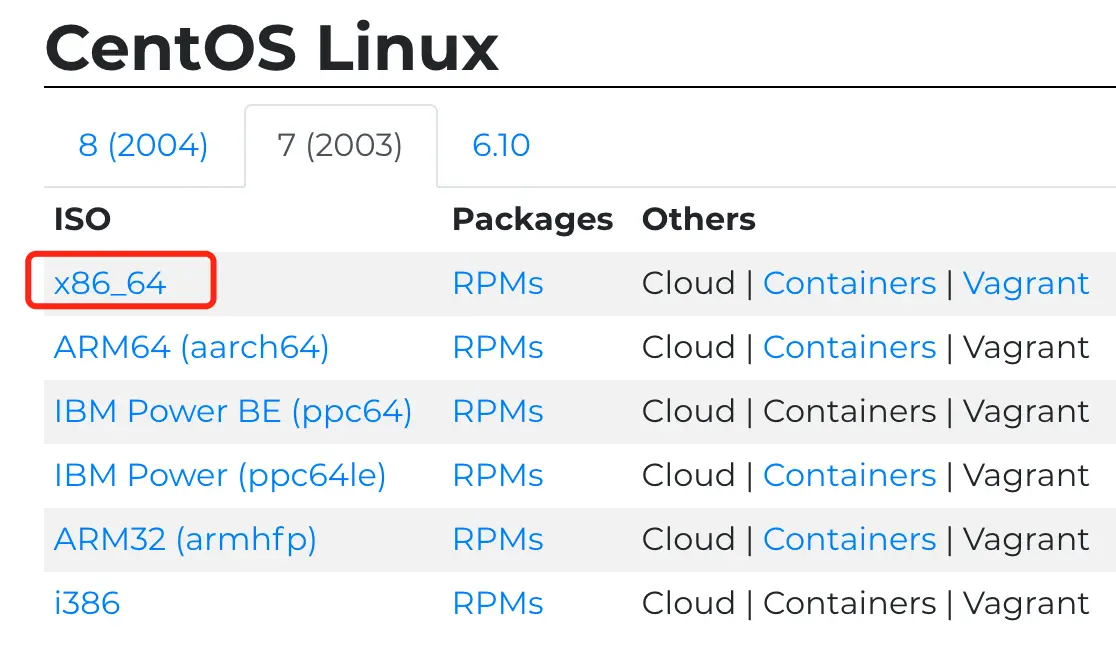Click Containers link in ppc64le row
This screenshot has width=1116, height=654.
point(849,476)
